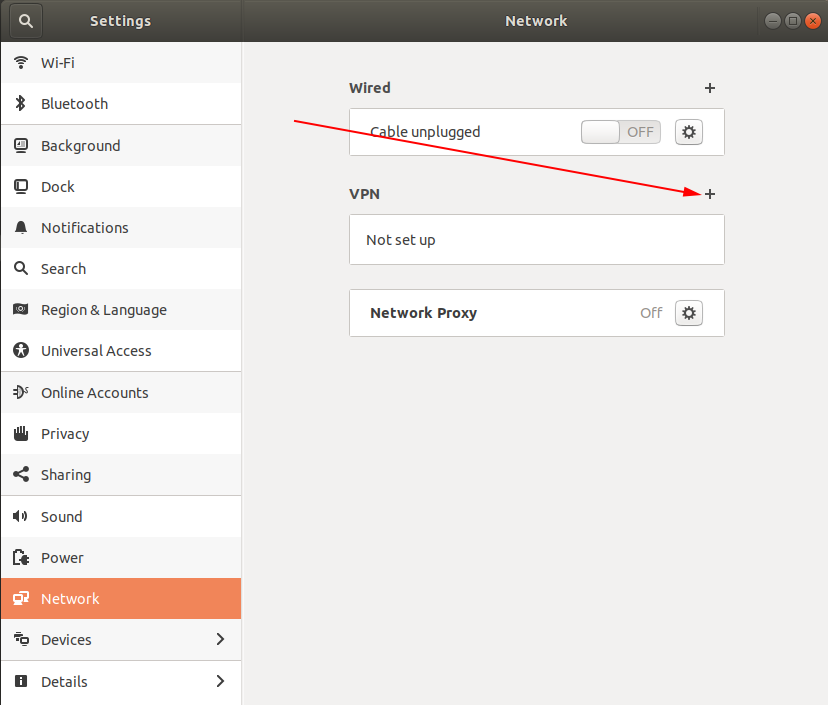The height and width of the screenshot is (705, 828).
Task: Click the search icon in Settings header
Action: click(x=26, y=20)
